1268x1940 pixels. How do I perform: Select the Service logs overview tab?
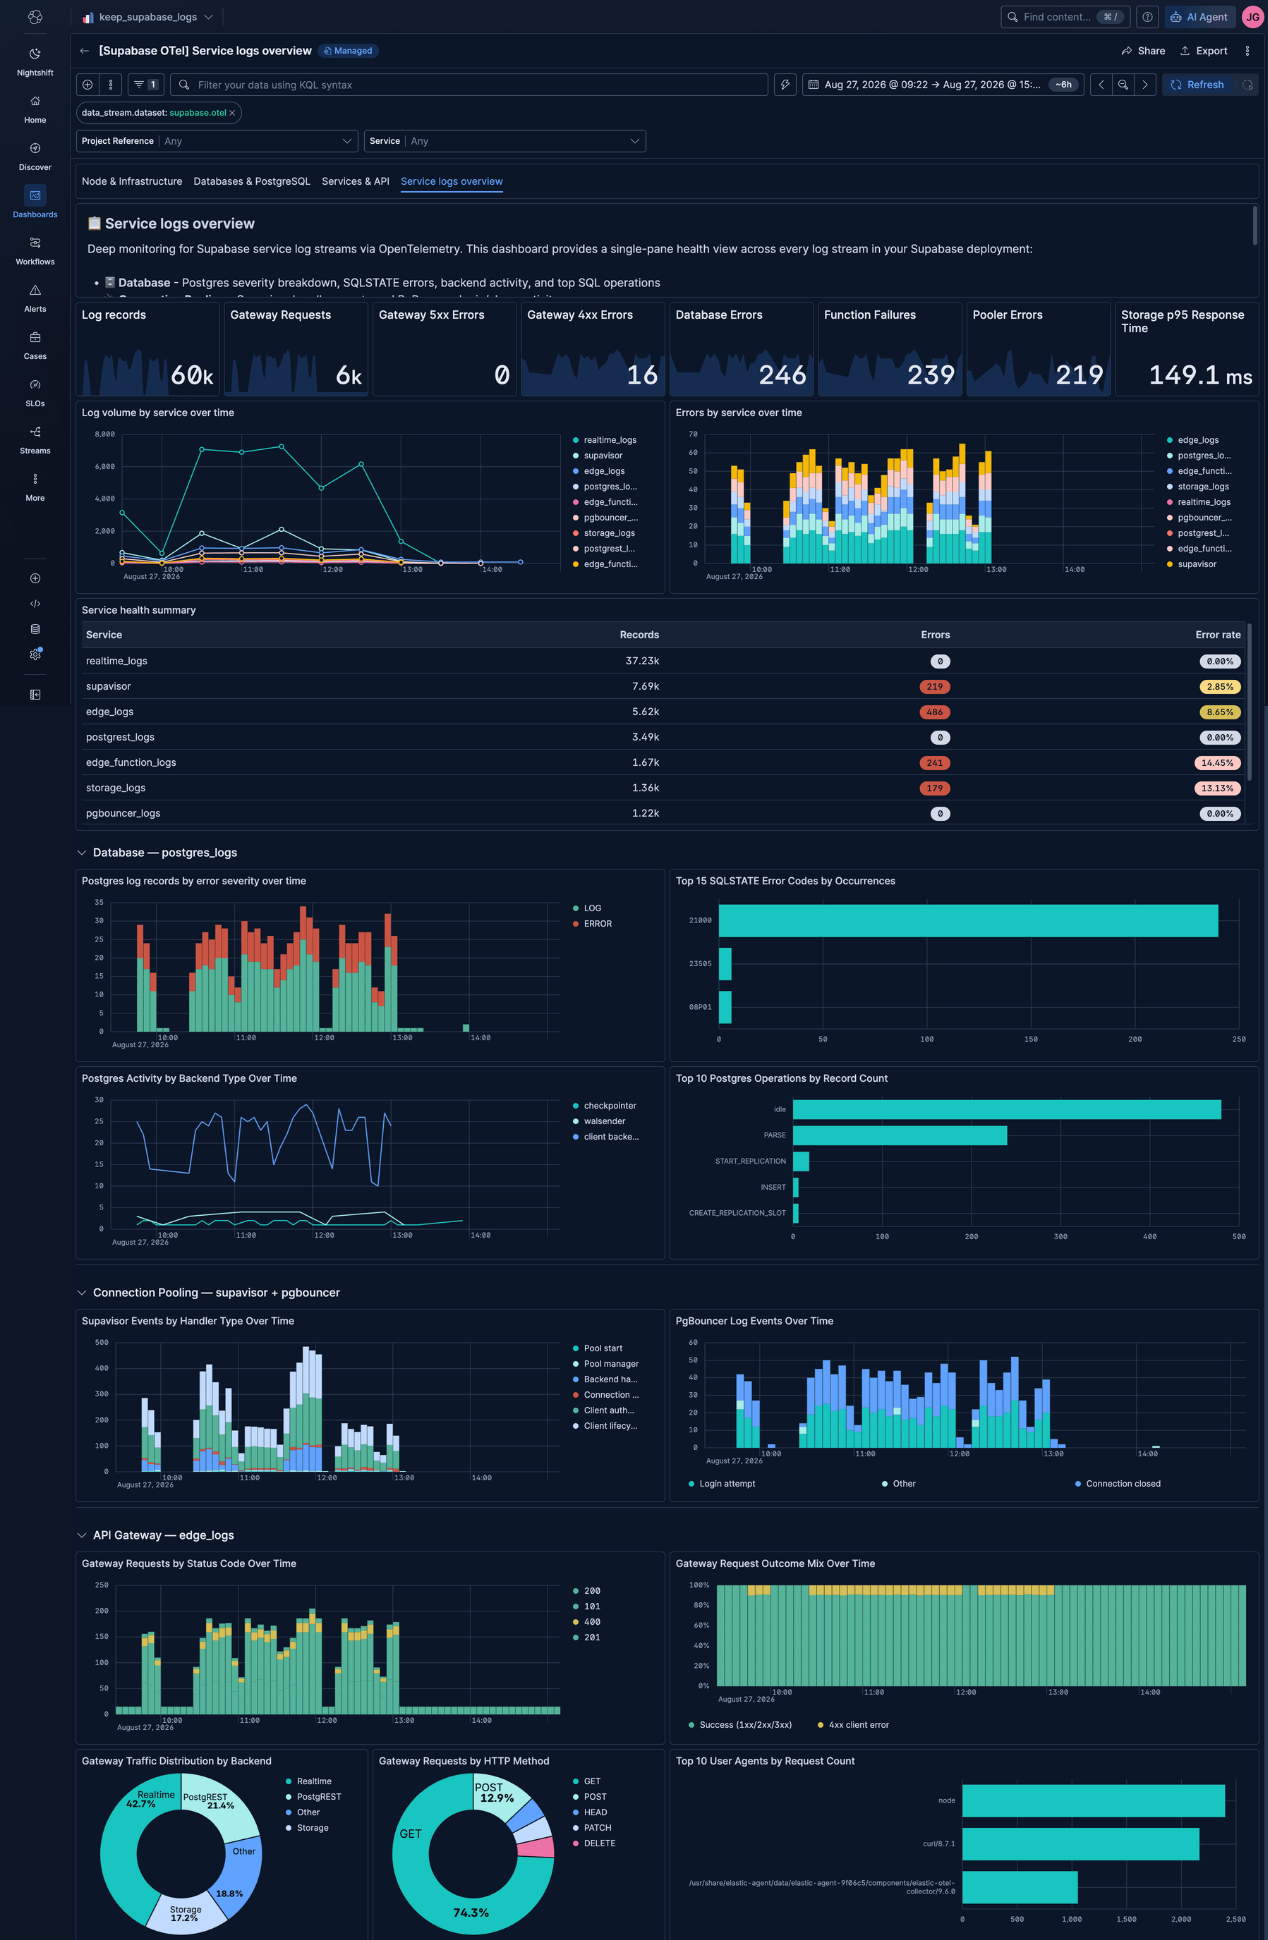[452, 182]
